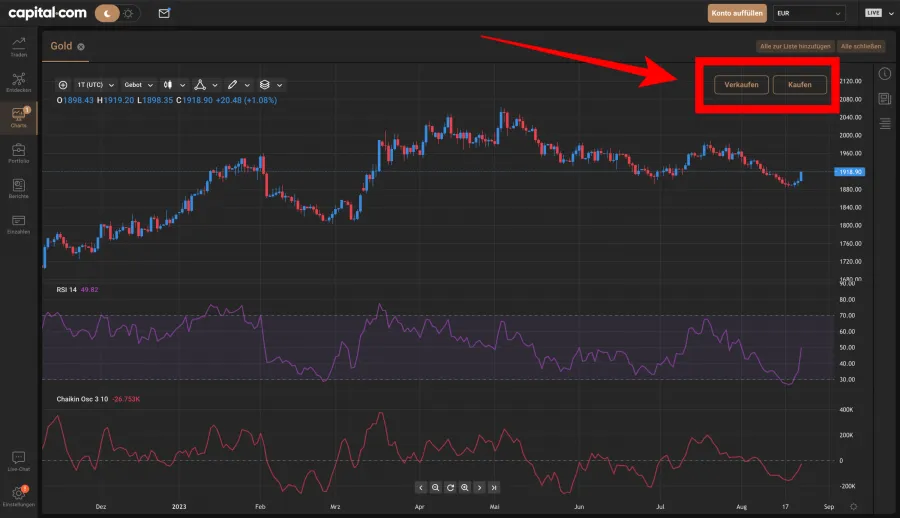Image resolution: width=900 pixels, height=518 pixels.
Task: Switch to dark mode with the moon toggle
Action: [x=107, y=13]
